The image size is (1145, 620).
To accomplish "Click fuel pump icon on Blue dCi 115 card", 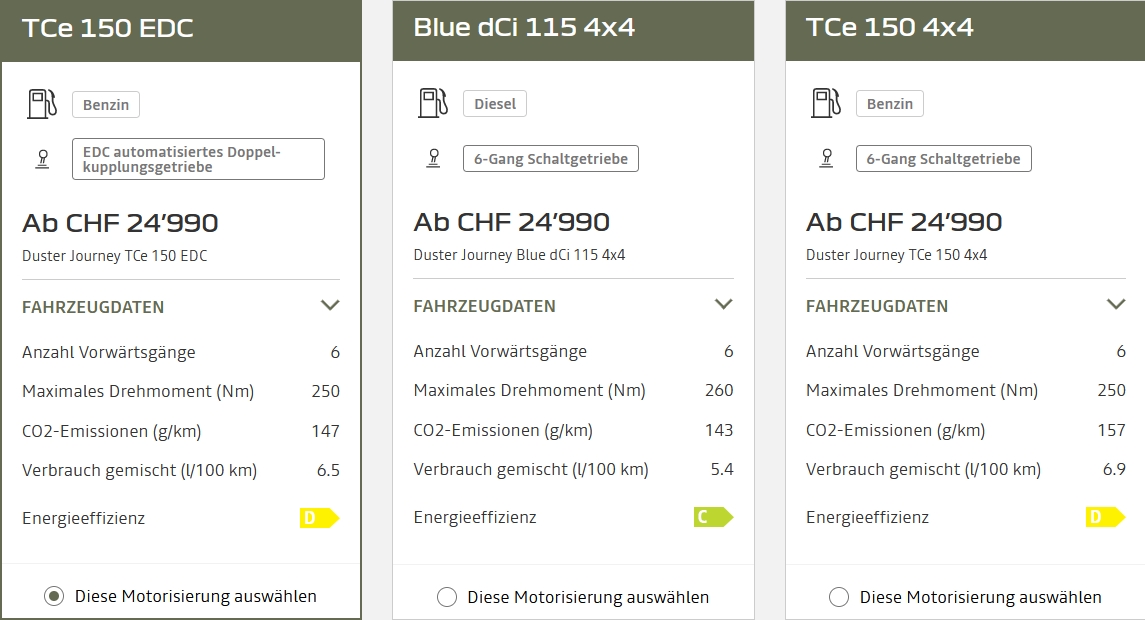I will [433, 103].
